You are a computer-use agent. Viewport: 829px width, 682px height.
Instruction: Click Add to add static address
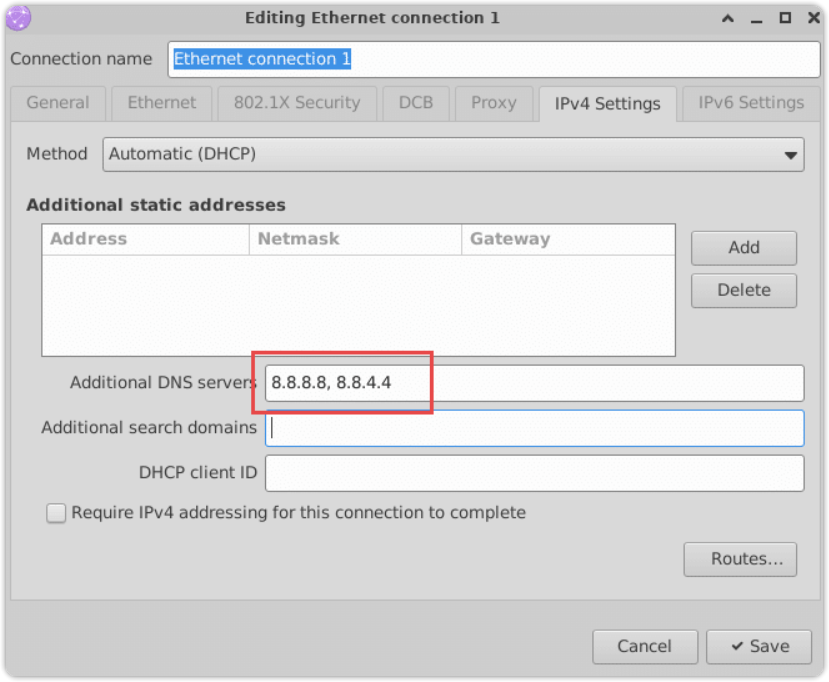pos(743,248)
